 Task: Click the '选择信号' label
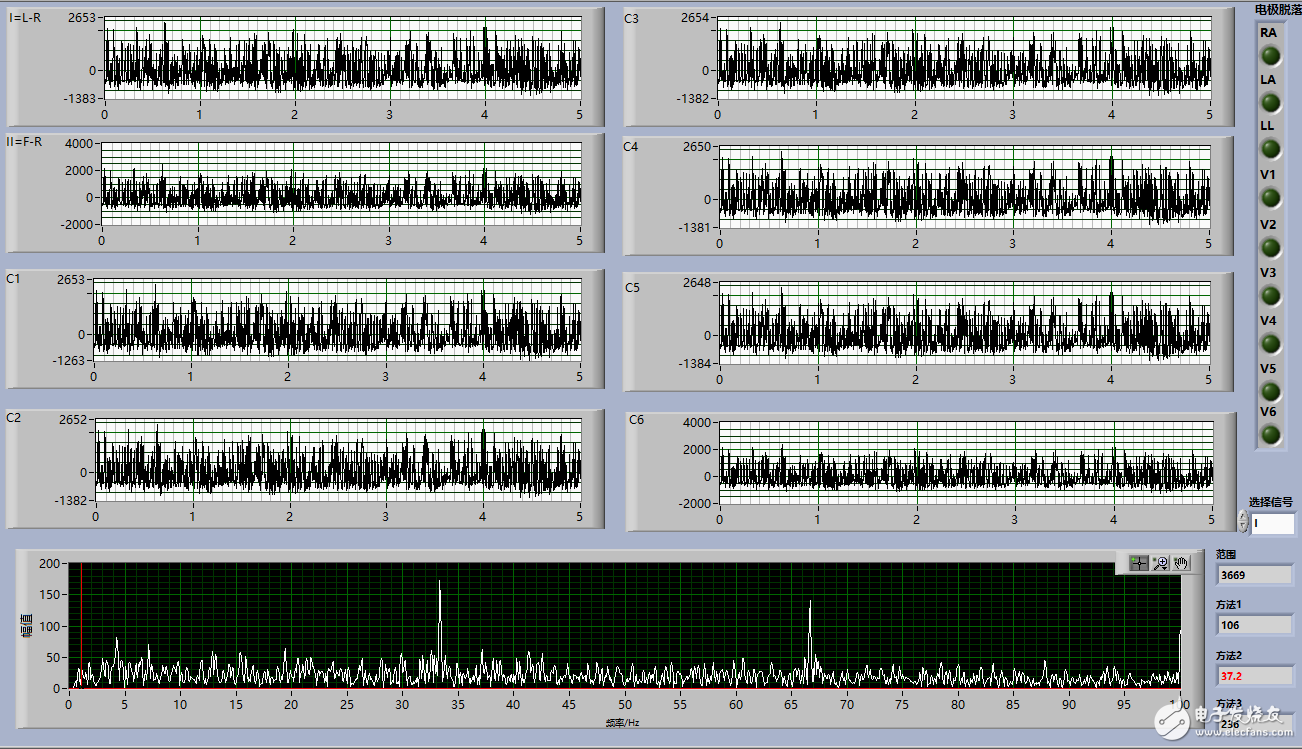pos(1270,502)
